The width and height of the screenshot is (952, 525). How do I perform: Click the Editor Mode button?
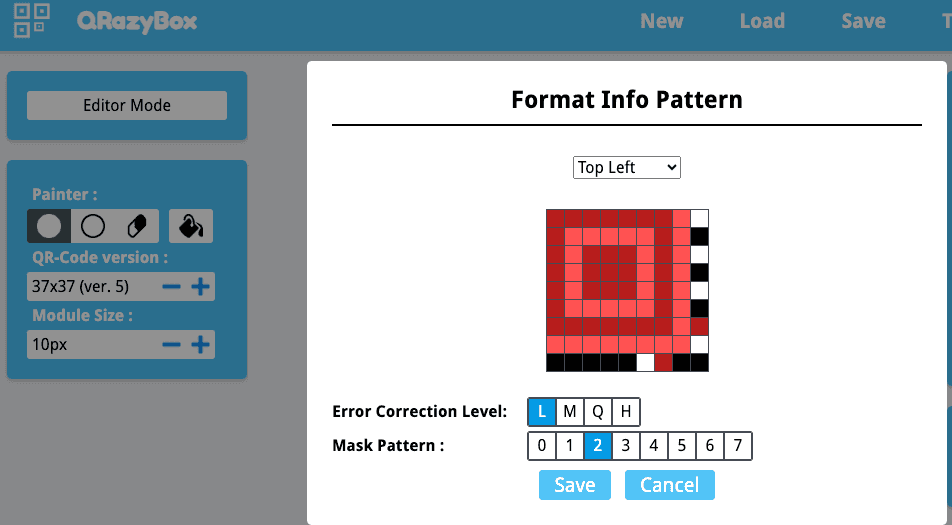(x=127, y=105)
